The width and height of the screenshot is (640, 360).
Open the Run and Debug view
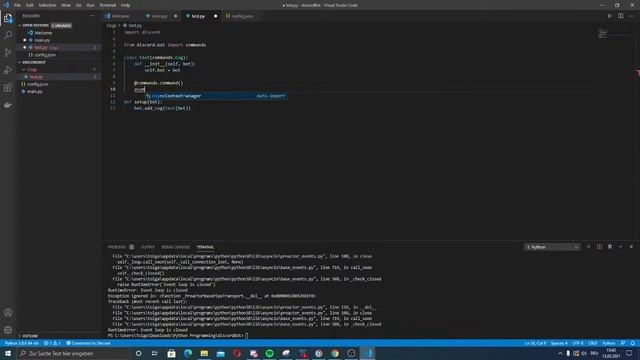click(x=8, y=70)
